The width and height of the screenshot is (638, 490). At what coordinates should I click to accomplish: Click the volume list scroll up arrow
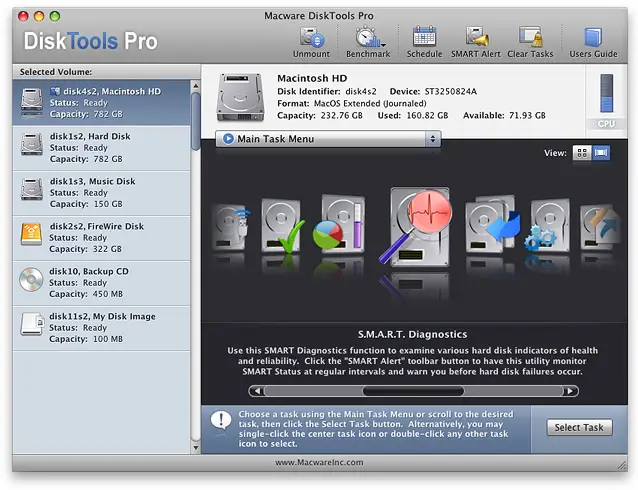point(196,86)
